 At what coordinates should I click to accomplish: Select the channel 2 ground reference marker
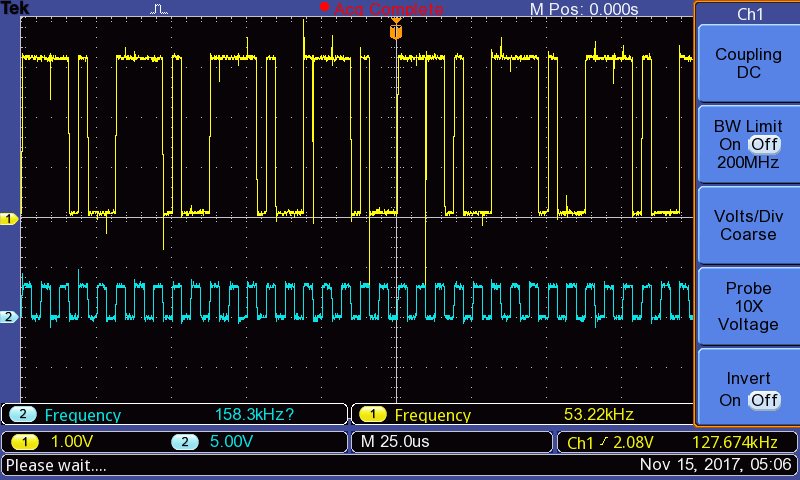[9, 317]
